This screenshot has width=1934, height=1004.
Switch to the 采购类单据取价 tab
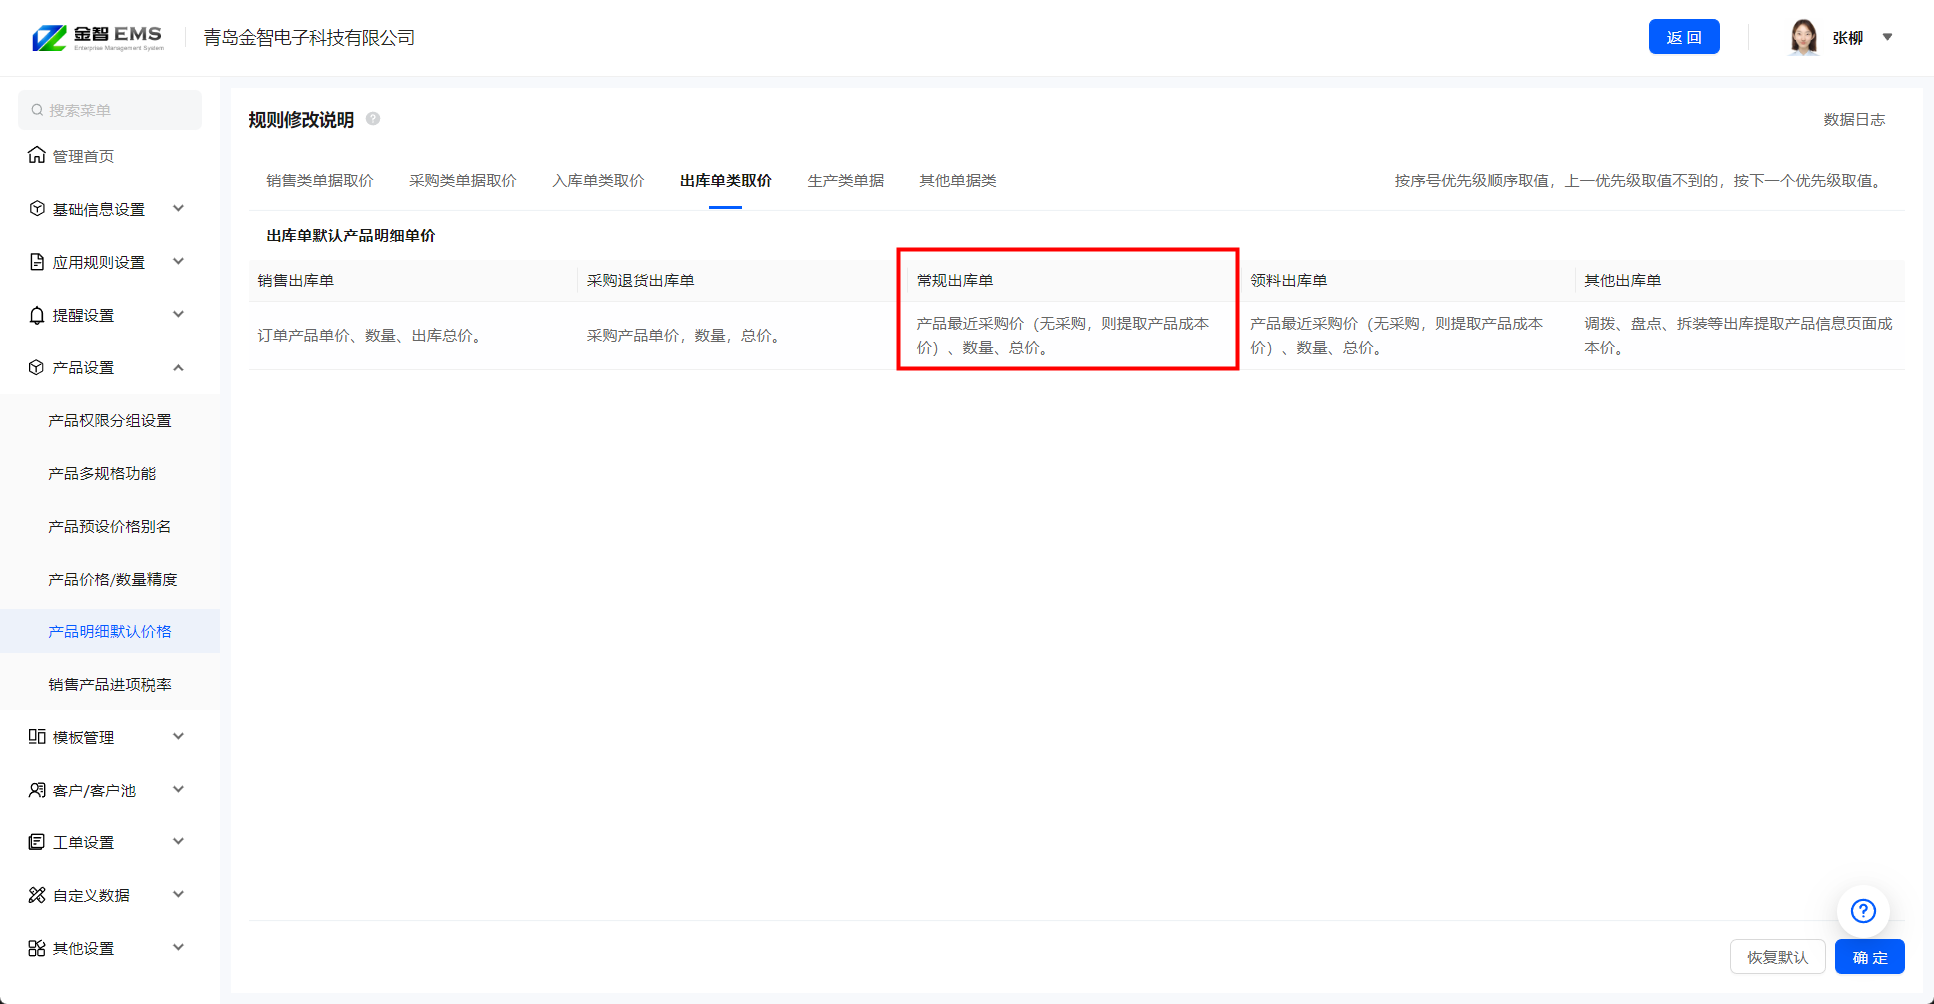463,181
